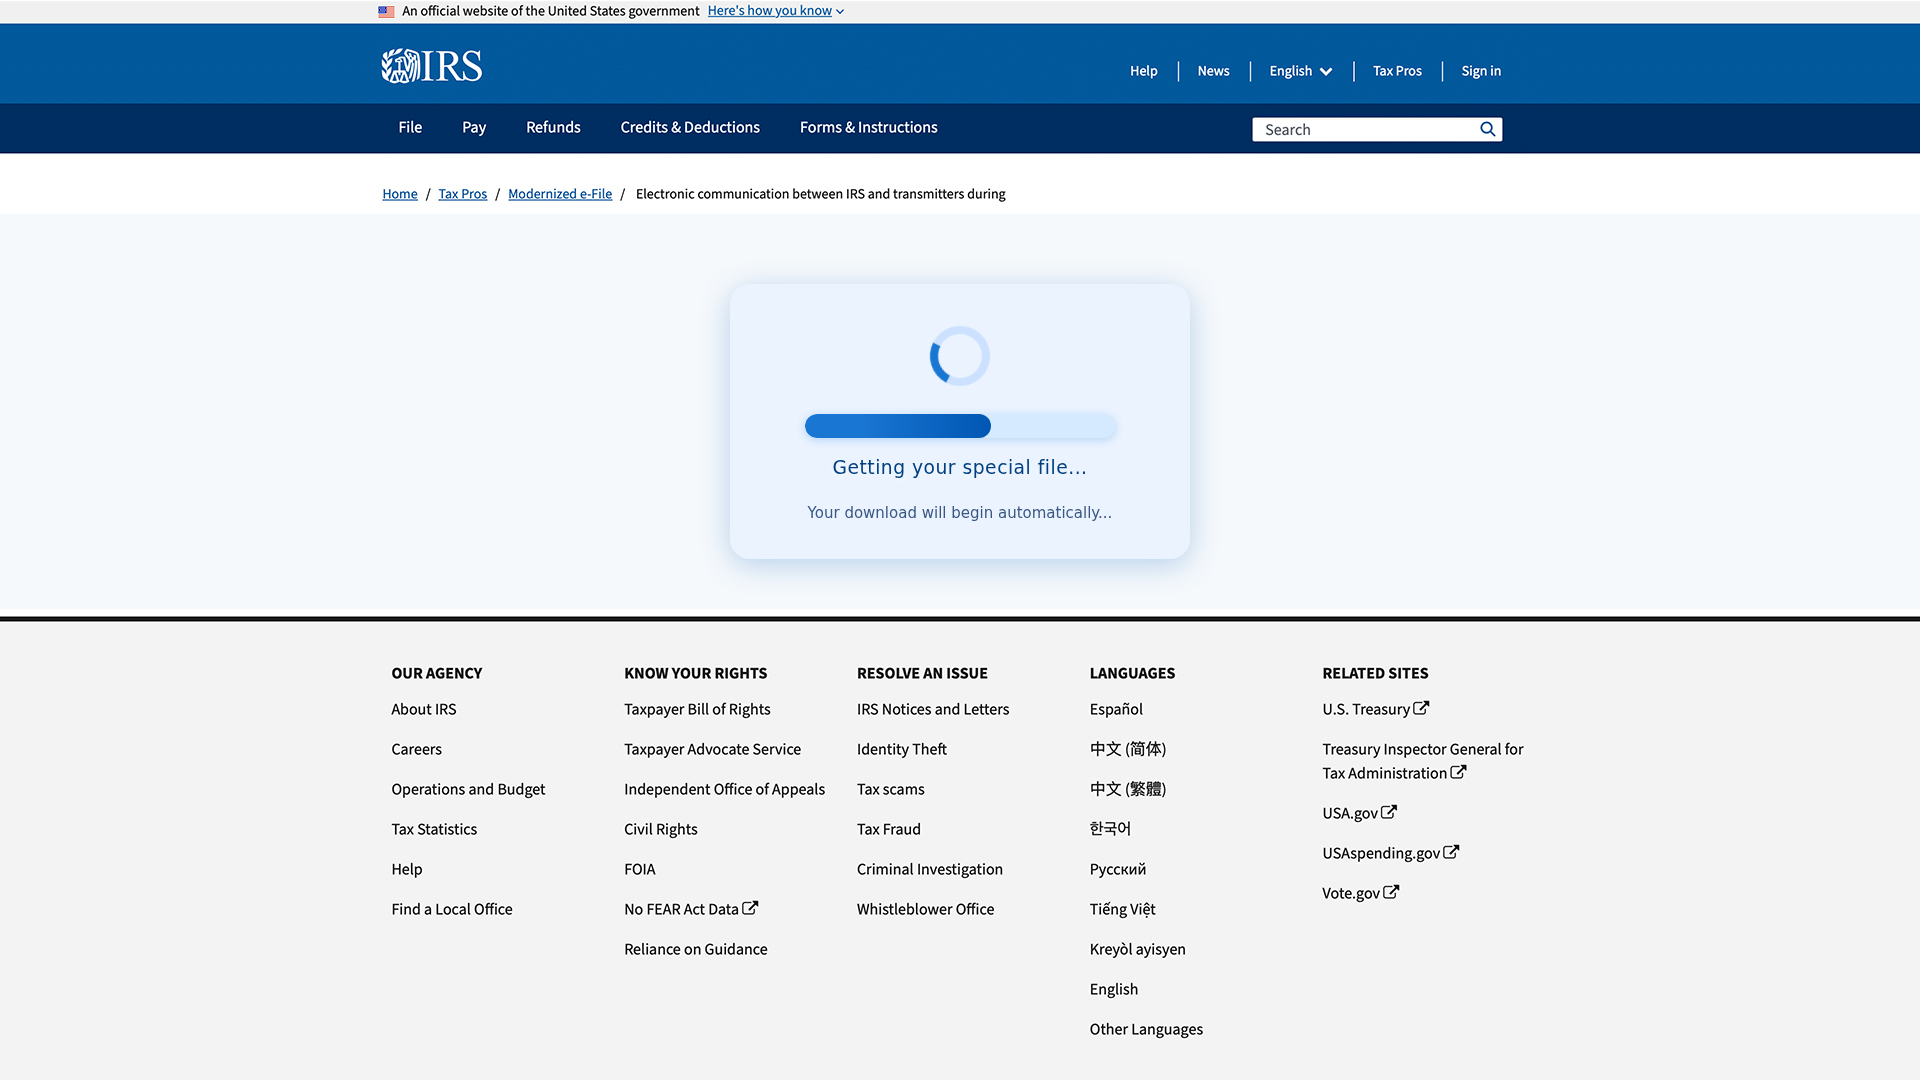Open Criminal Investigation link
Screen dimensions: 1920x1080
coord(929,869)
